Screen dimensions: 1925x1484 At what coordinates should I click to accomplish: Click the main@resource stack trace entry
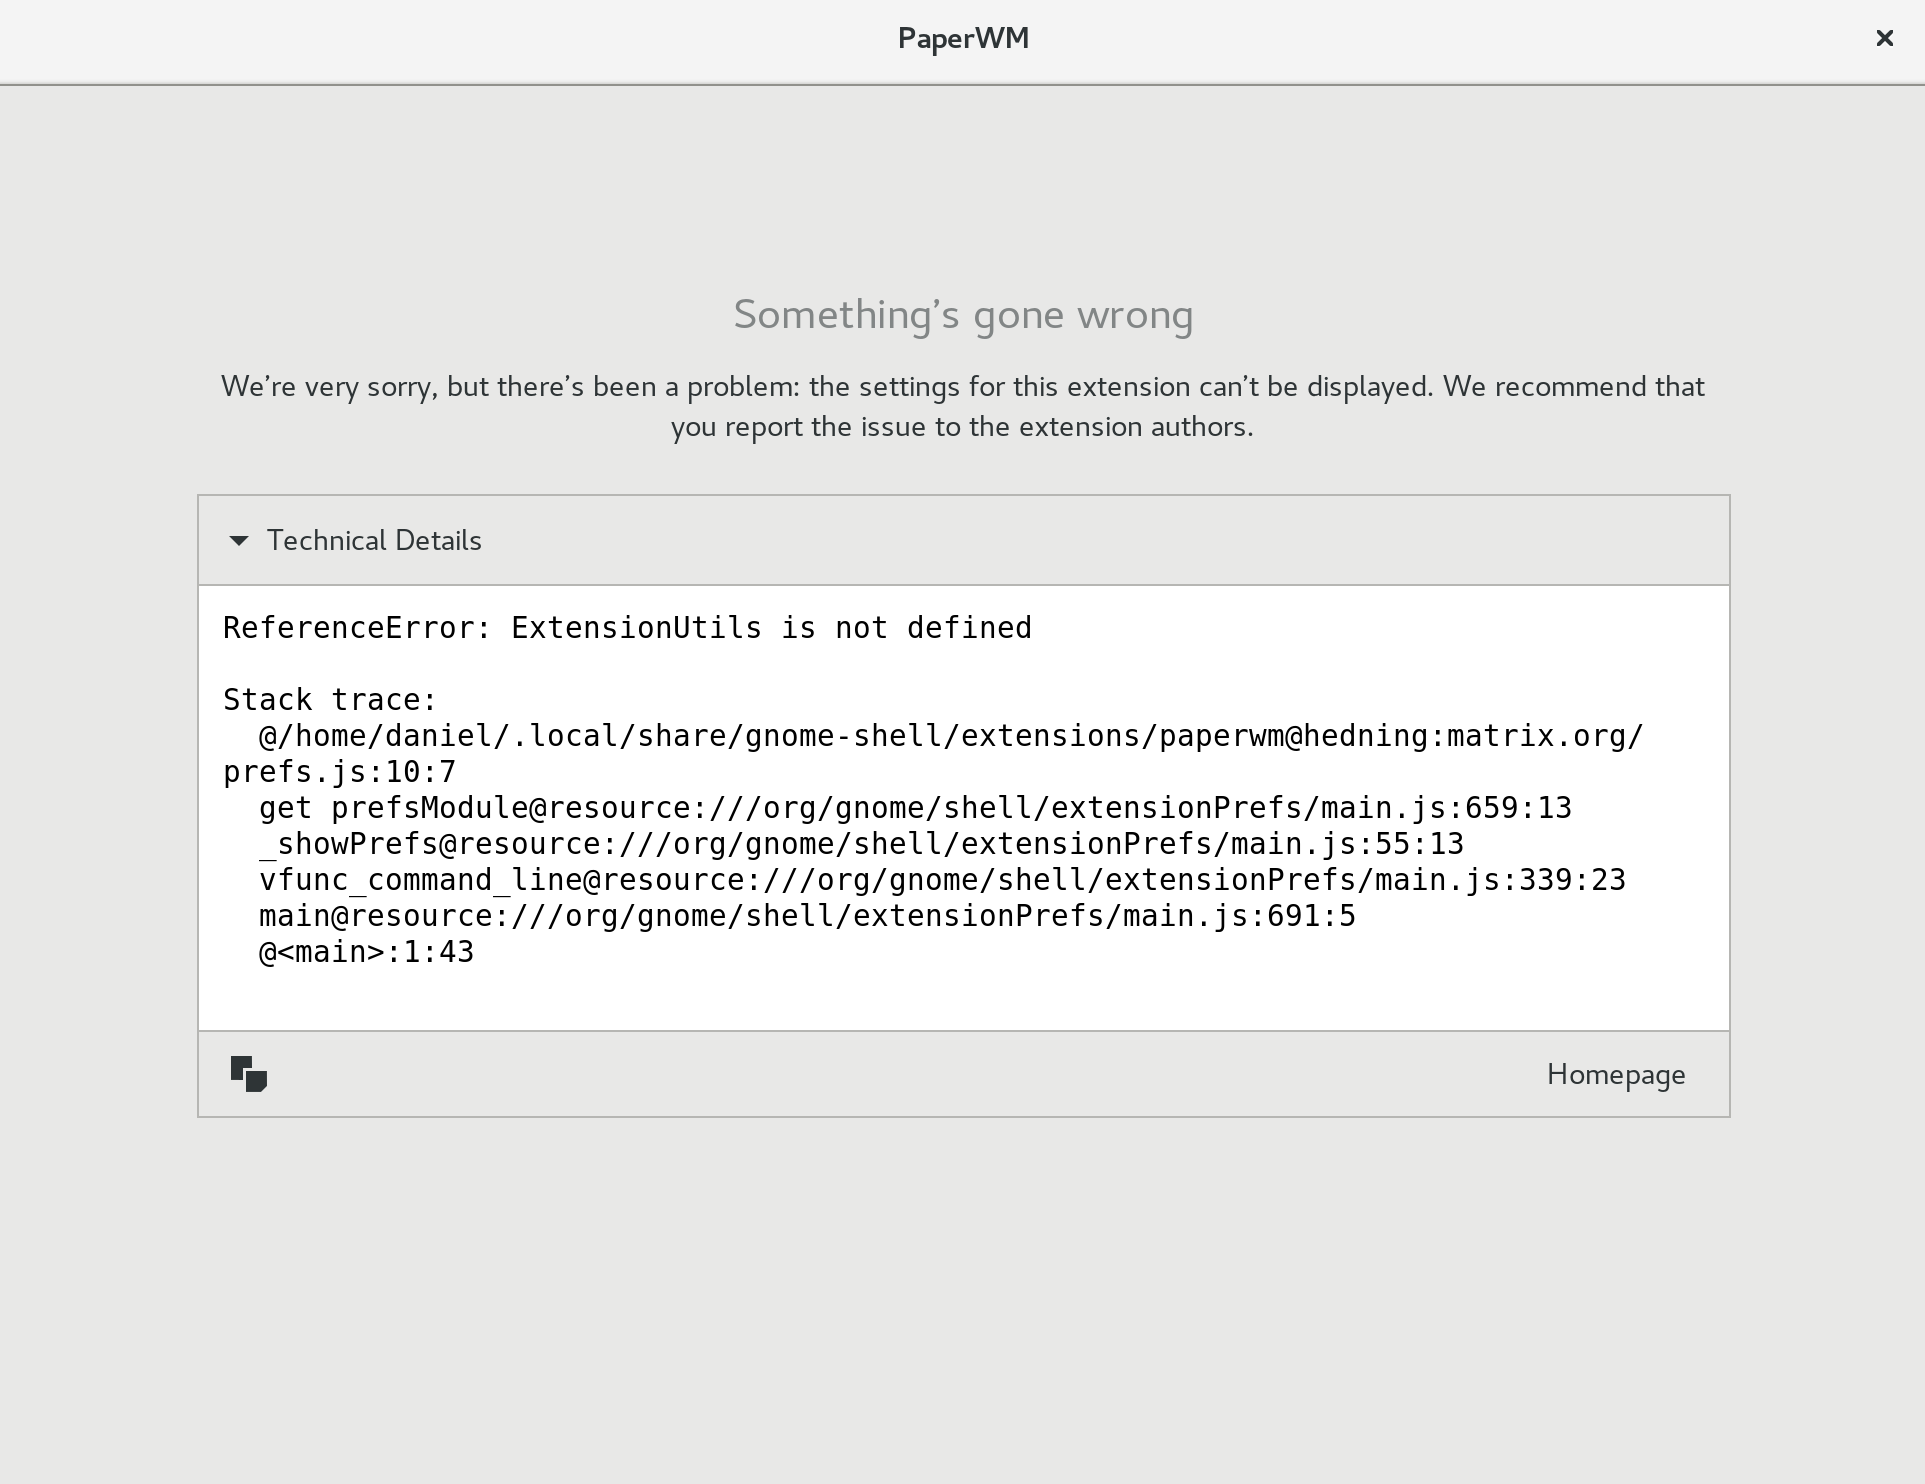pos(806,915)
